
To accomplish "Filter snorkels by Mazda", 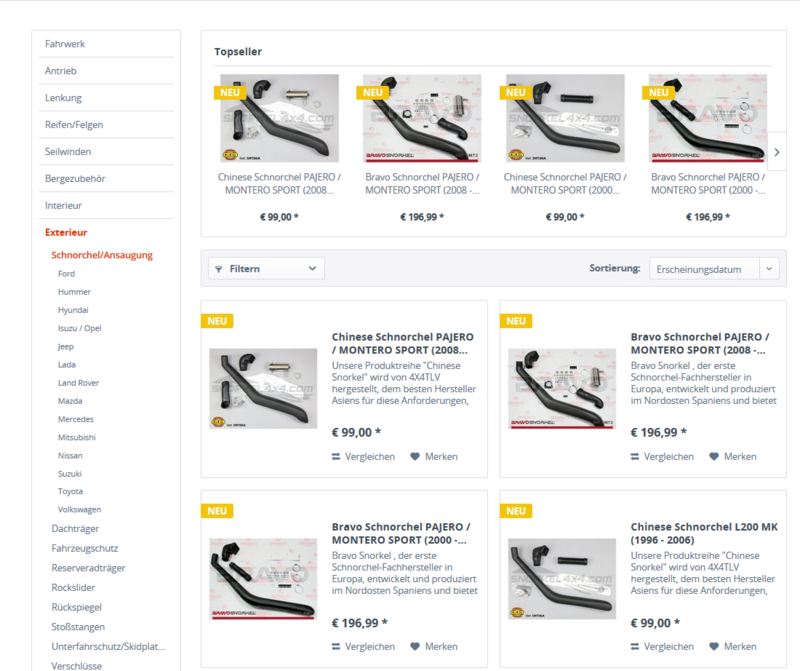I will pyautogui.click(x=70, y=401).
